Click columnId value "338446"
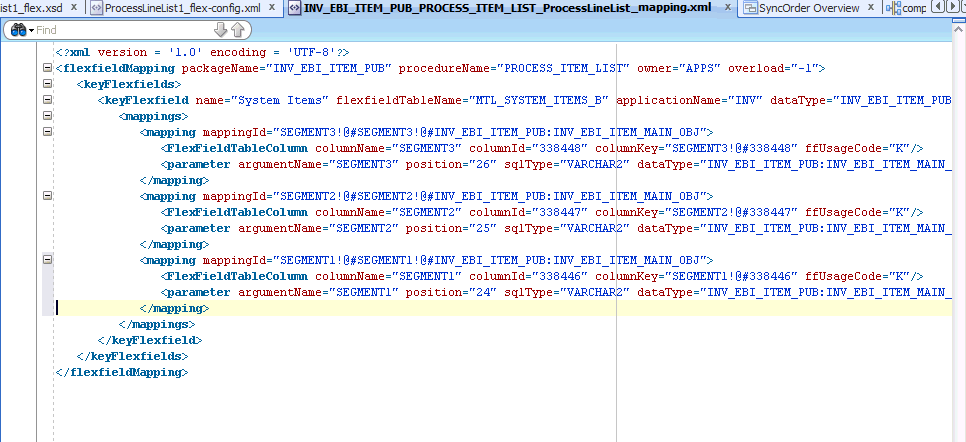 562,277
